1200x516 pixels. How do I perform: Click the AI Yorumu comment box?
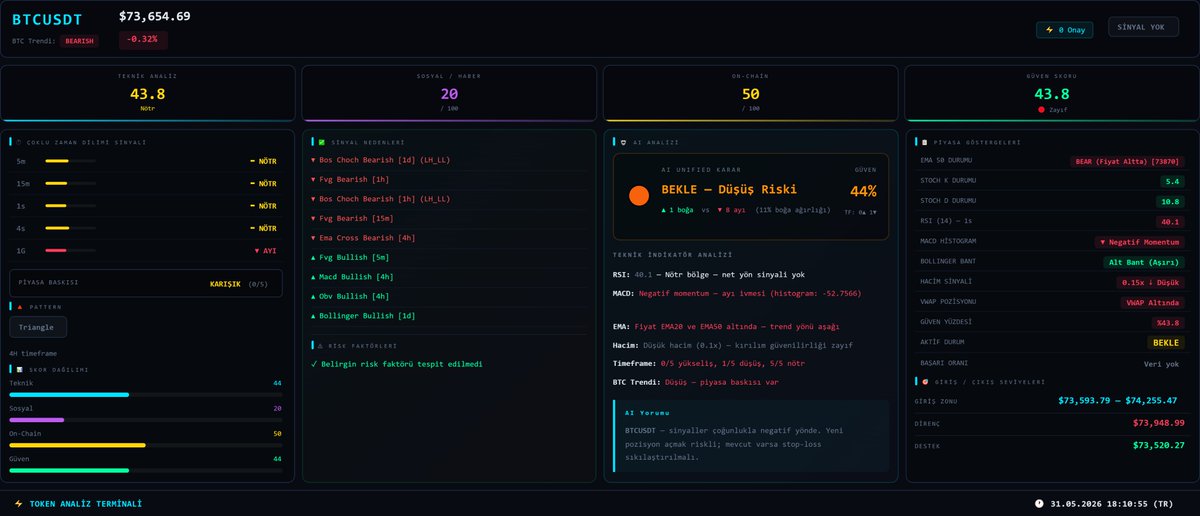tap(751, 435)
